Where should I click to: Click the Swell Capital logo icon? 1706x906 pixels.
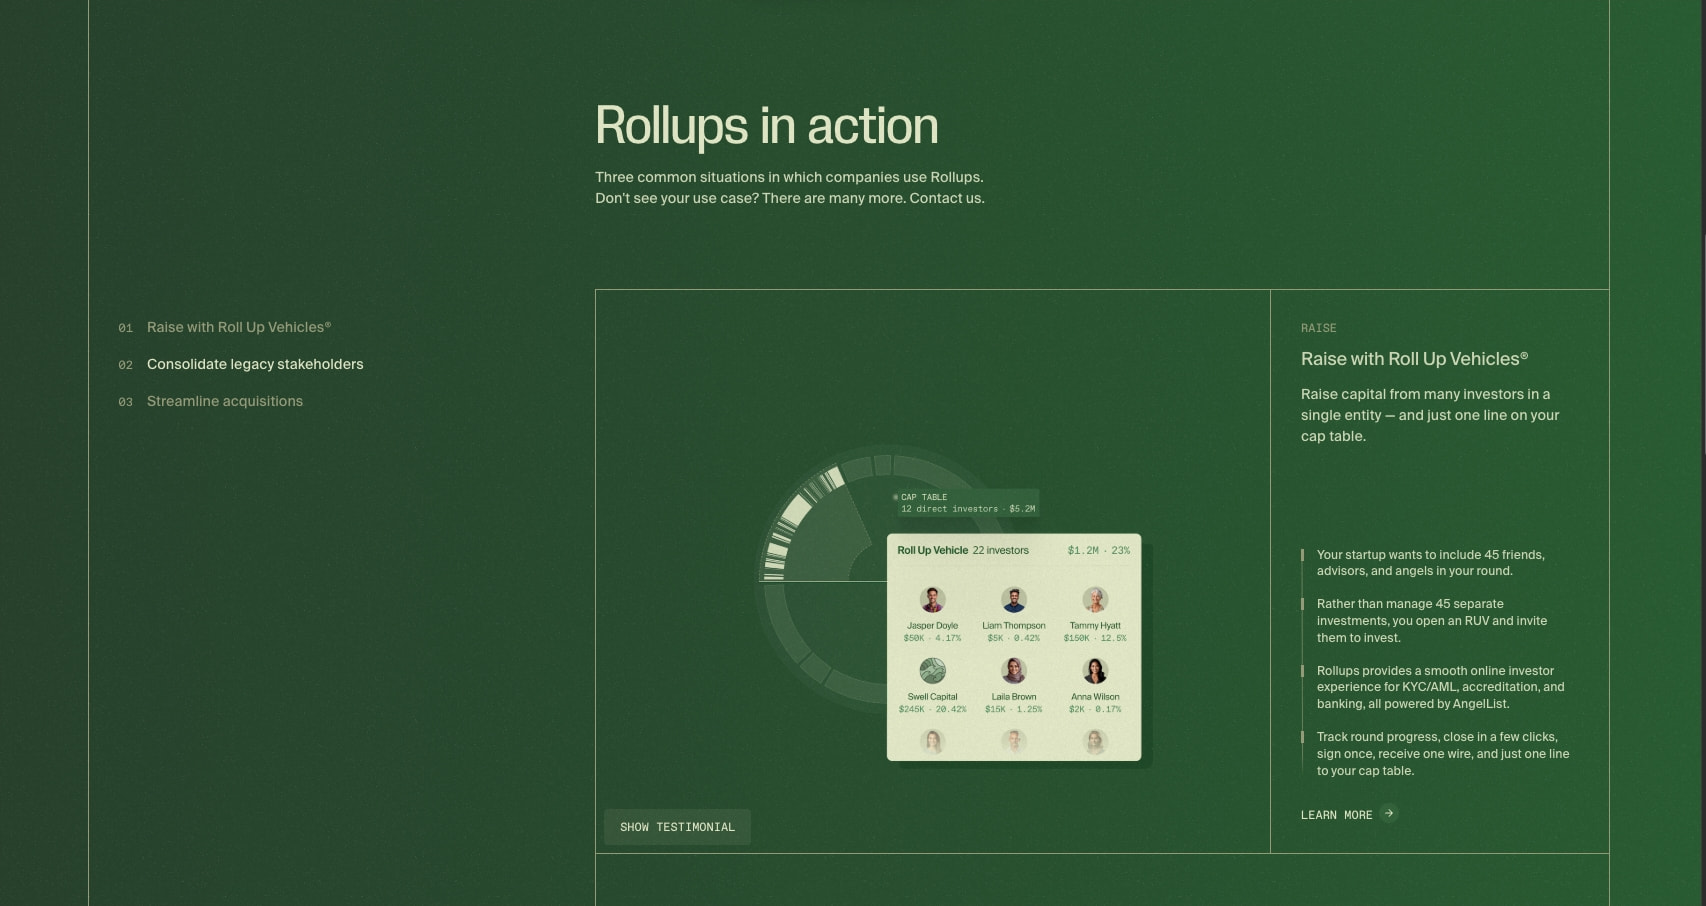932,670
